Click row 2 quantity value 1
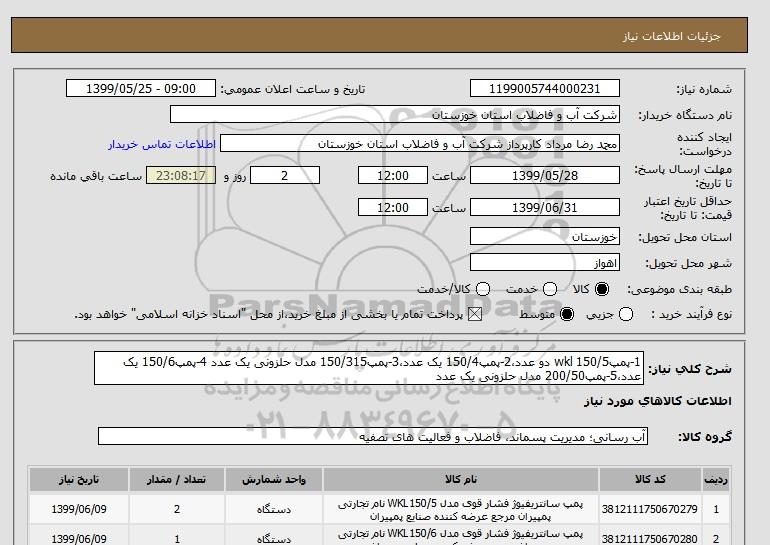Image resolution: width=770 pixels, height=545 pixels. [177, 539]
